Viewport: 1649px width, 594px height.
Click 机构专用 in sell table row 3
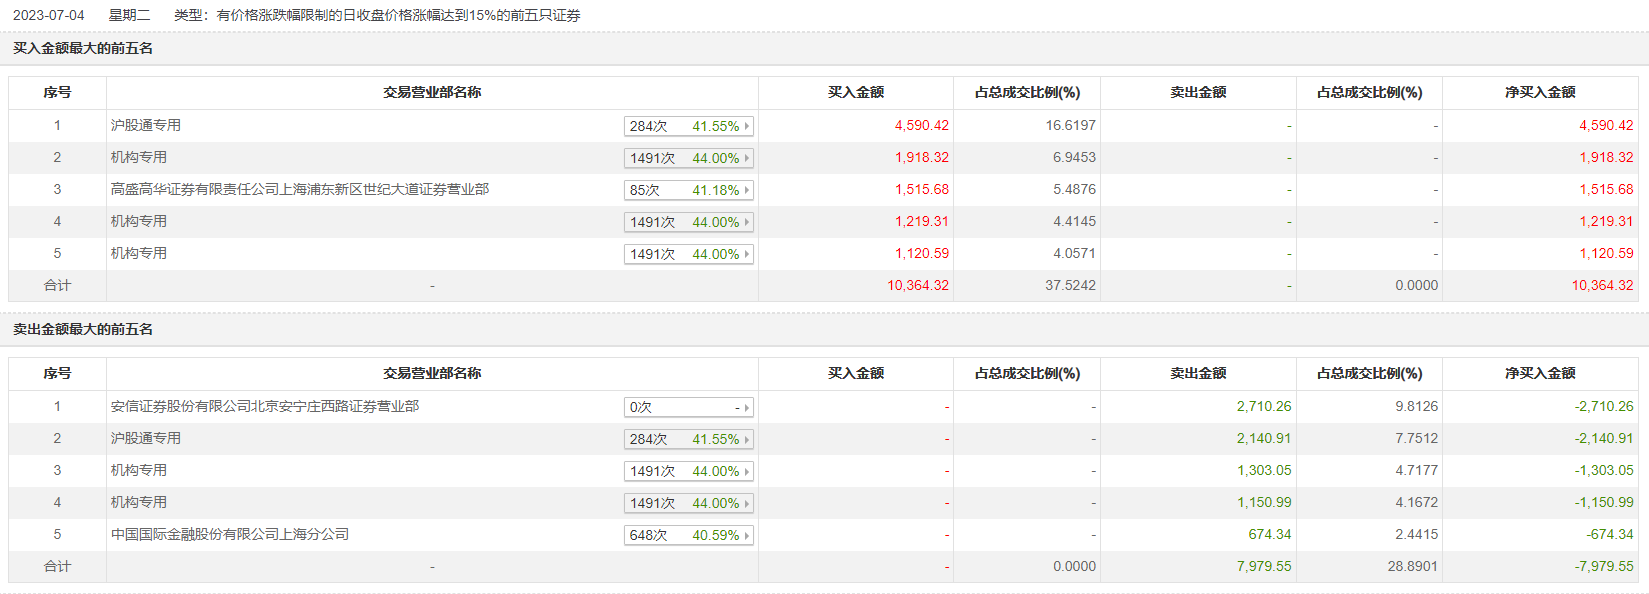click(139, 470)
